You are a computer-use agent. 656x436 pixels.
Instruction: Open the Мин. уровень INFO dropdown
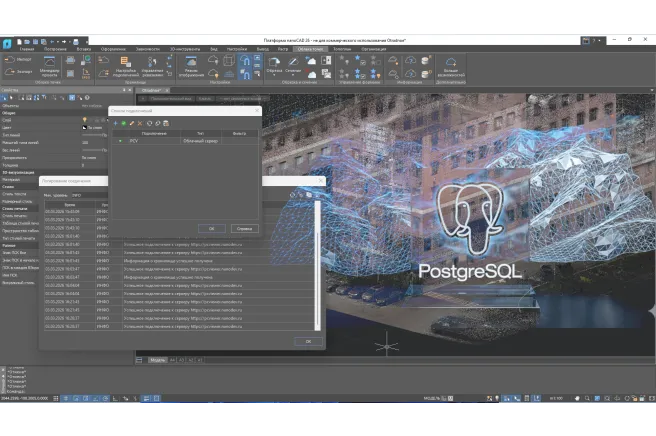89,195
